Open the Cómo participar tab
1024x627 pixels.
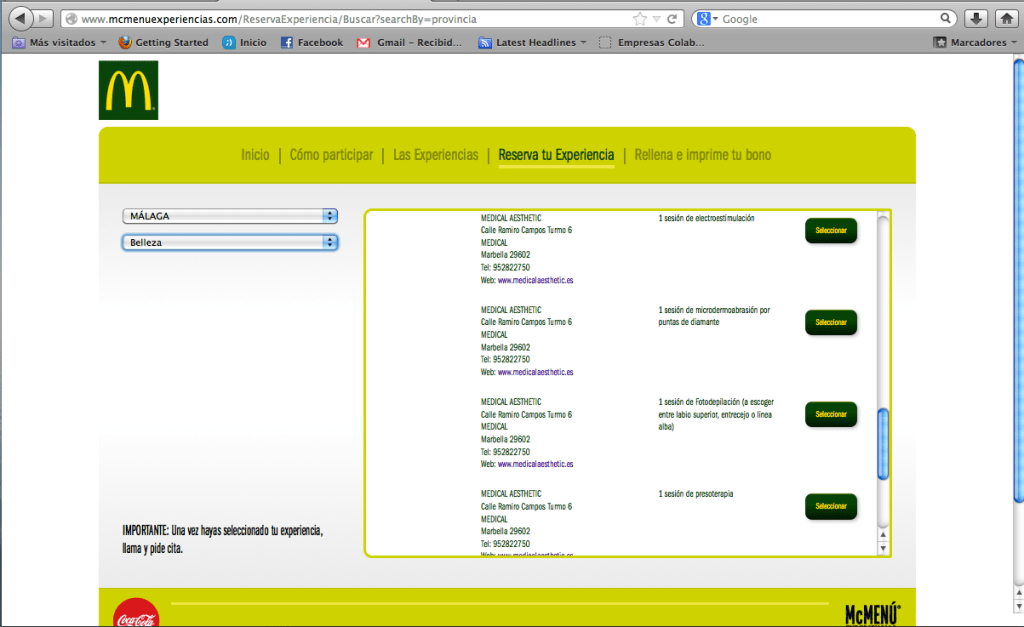[331, 155]
